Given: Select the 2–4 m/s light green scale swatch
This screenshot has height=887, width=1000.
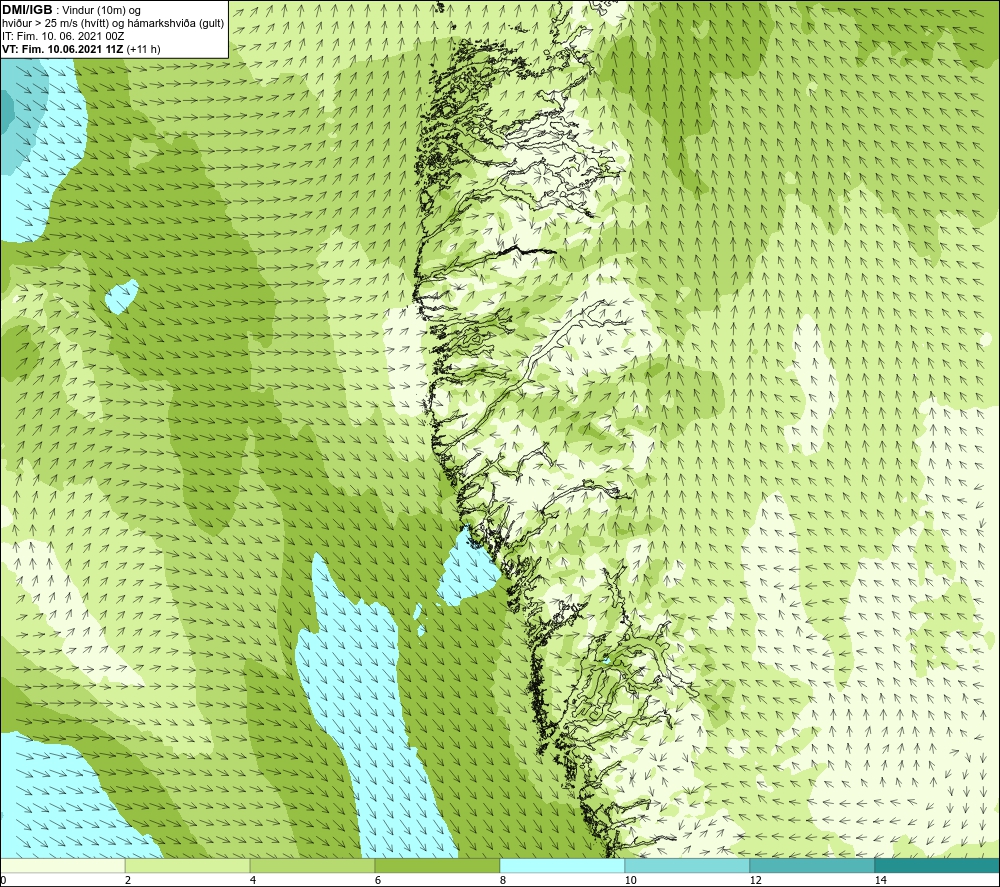Looking at the screenshot, I should tap(188, 866).
